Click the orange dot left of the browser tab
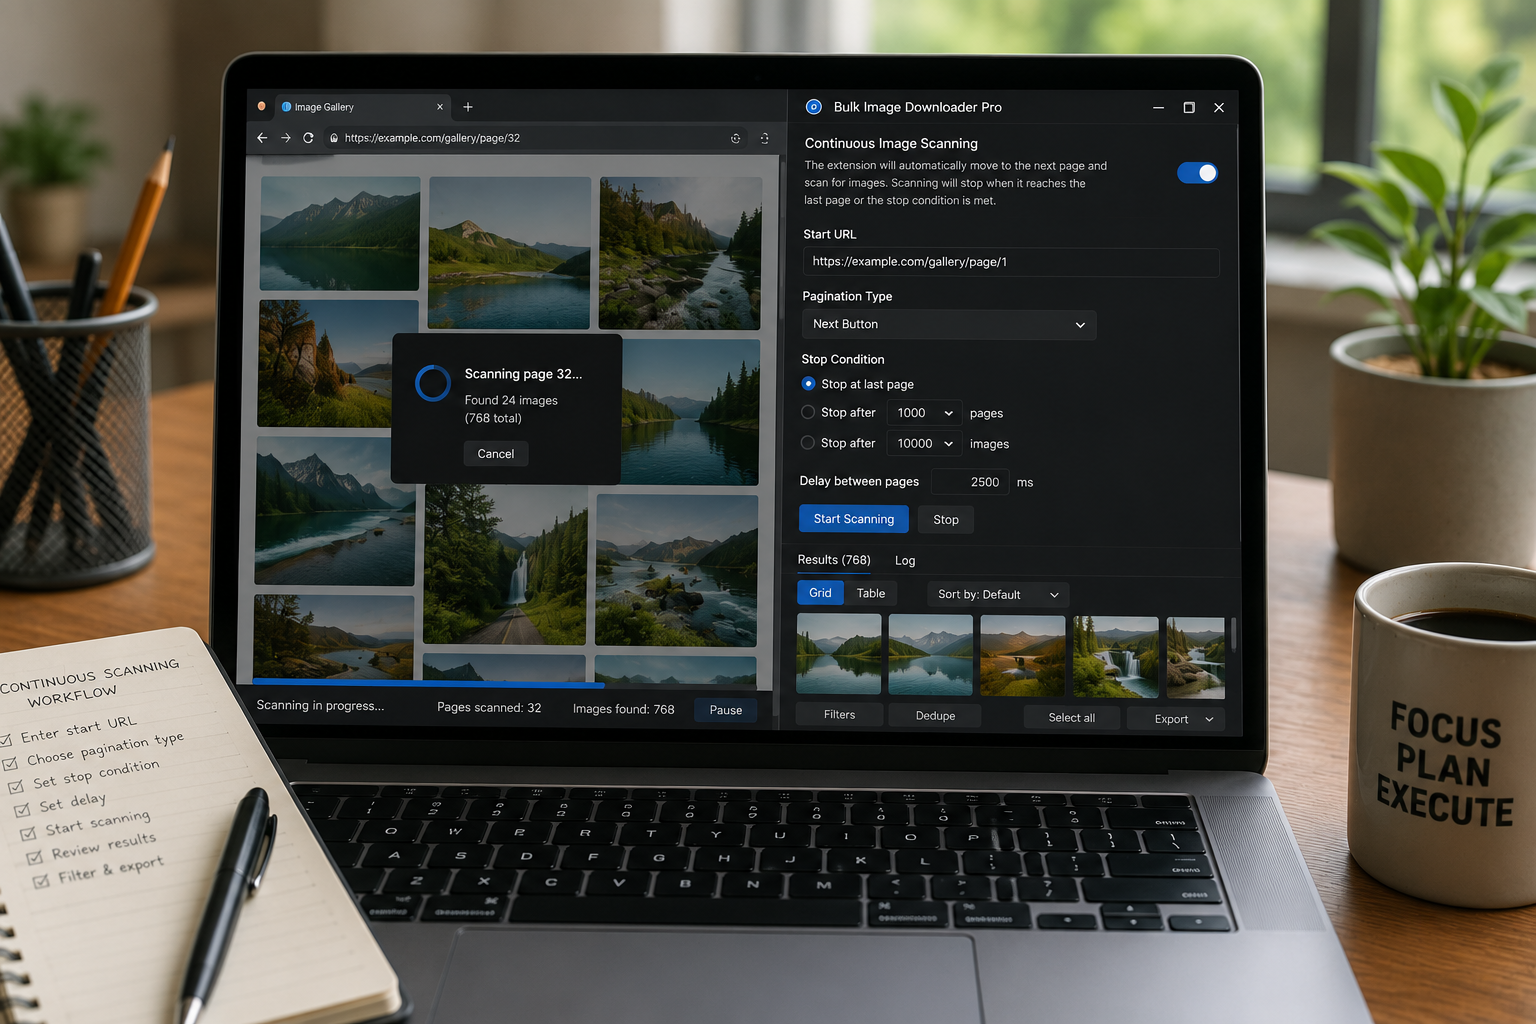Screen dimensions: 1536x1024 (262, 106)
